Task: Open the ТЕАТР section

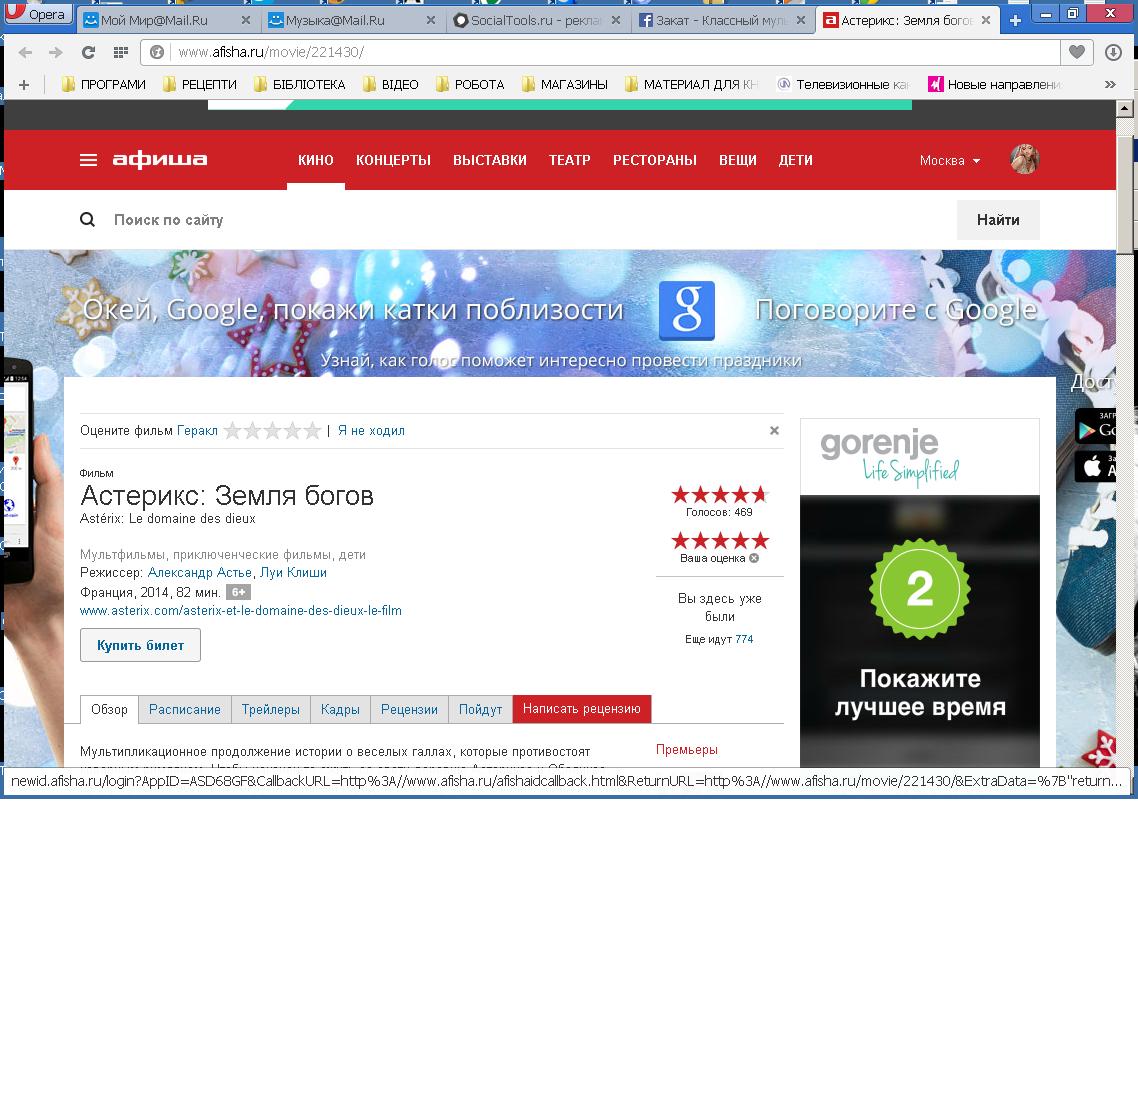Action: click(570, 160)
